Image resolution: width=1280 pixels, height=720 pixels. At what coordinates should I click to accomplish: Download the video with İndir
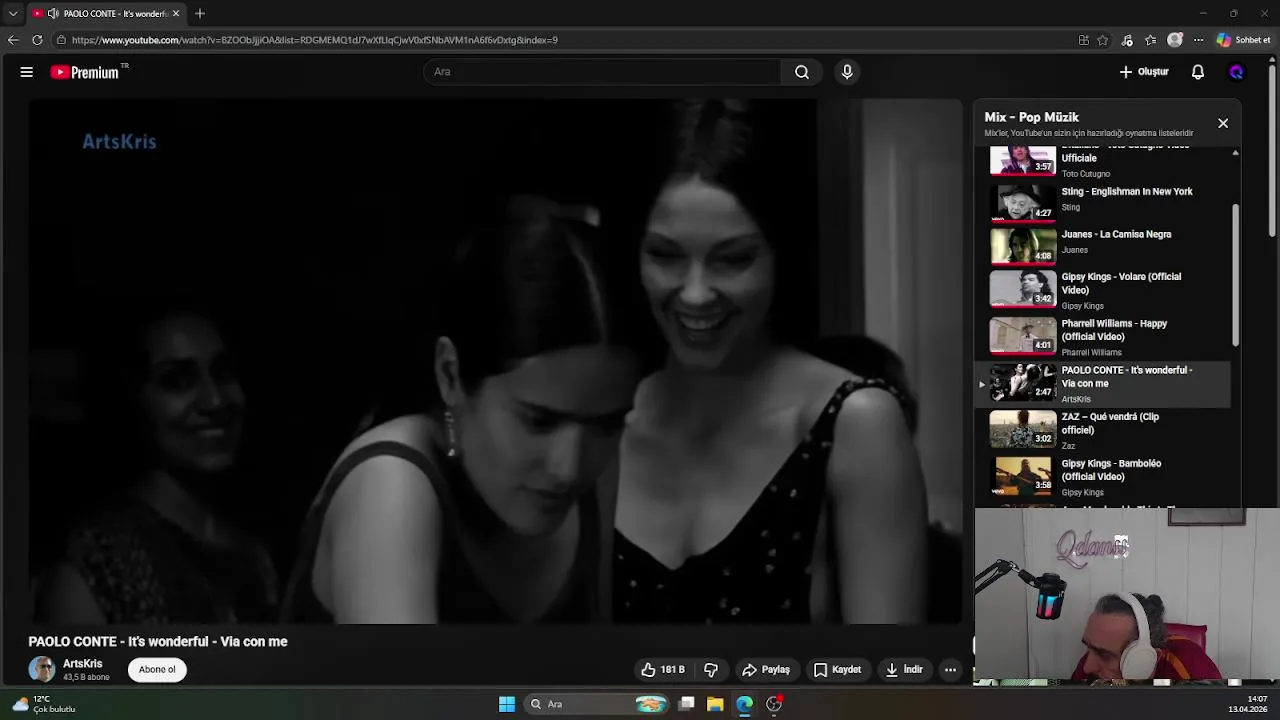pyautogui.click(x=904, y=670)
